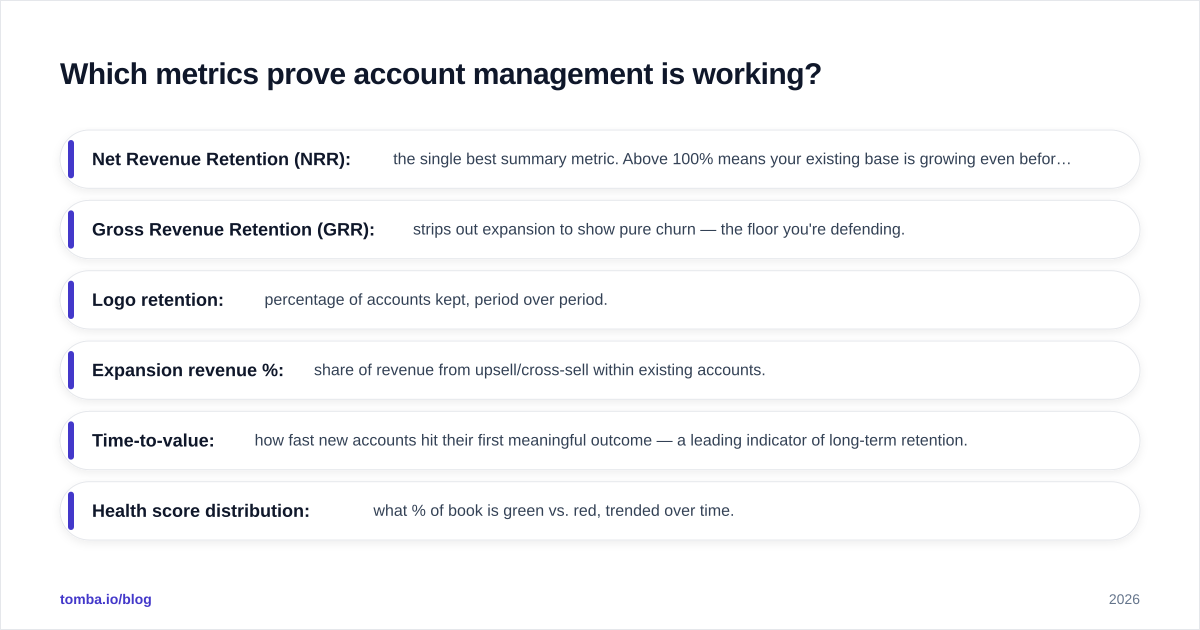Screen dimensions: 1200x630
Task: Click the 'share of revenue from upsell/cross-sell' text
Action: [540, 370]
